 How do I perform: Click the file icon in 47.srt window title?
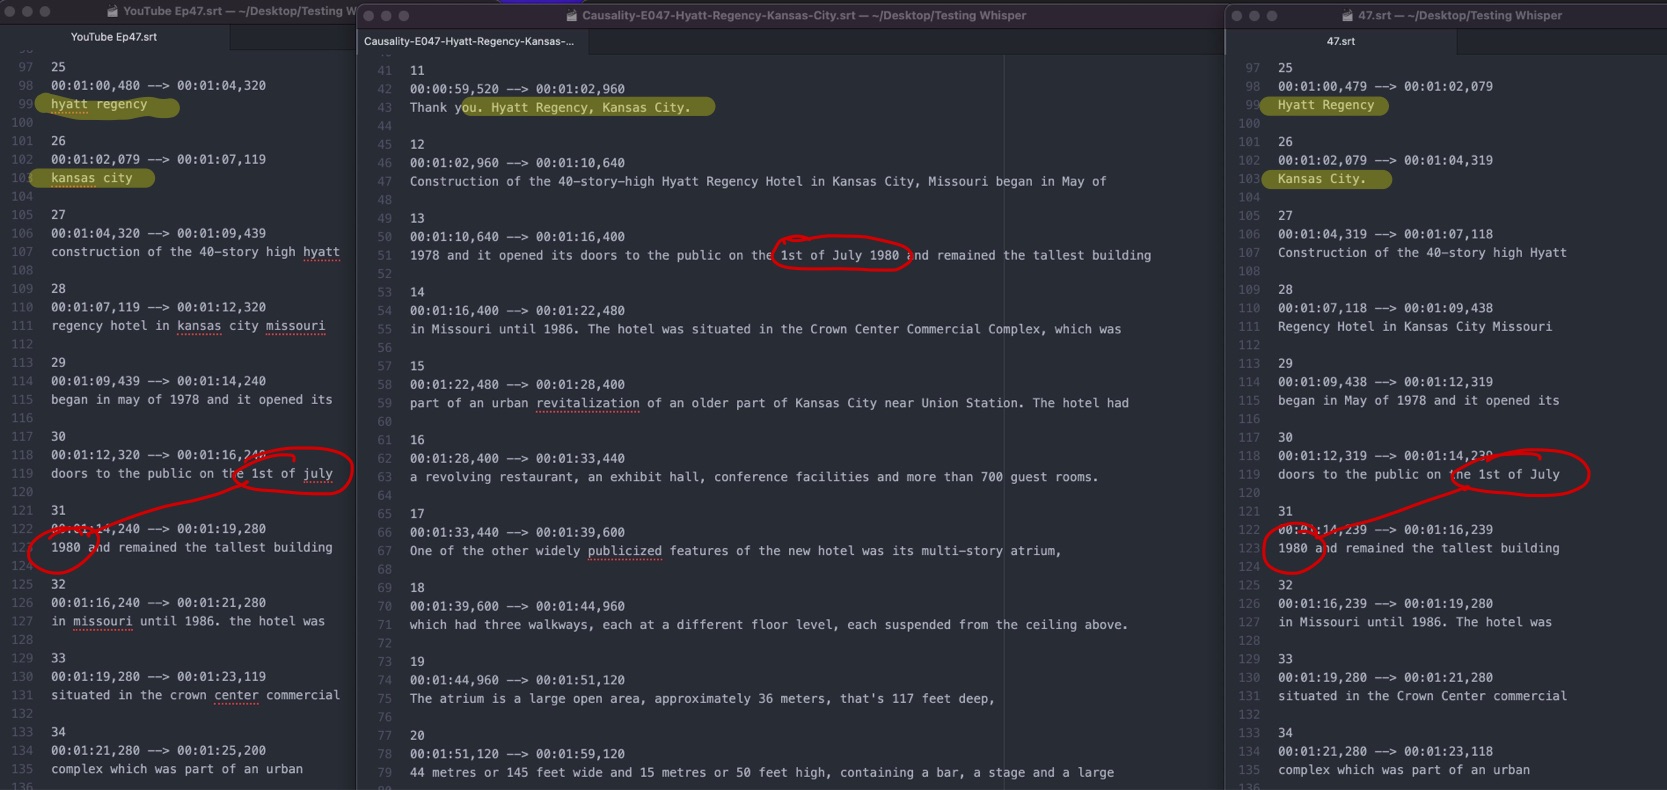tap(1348, 16)
